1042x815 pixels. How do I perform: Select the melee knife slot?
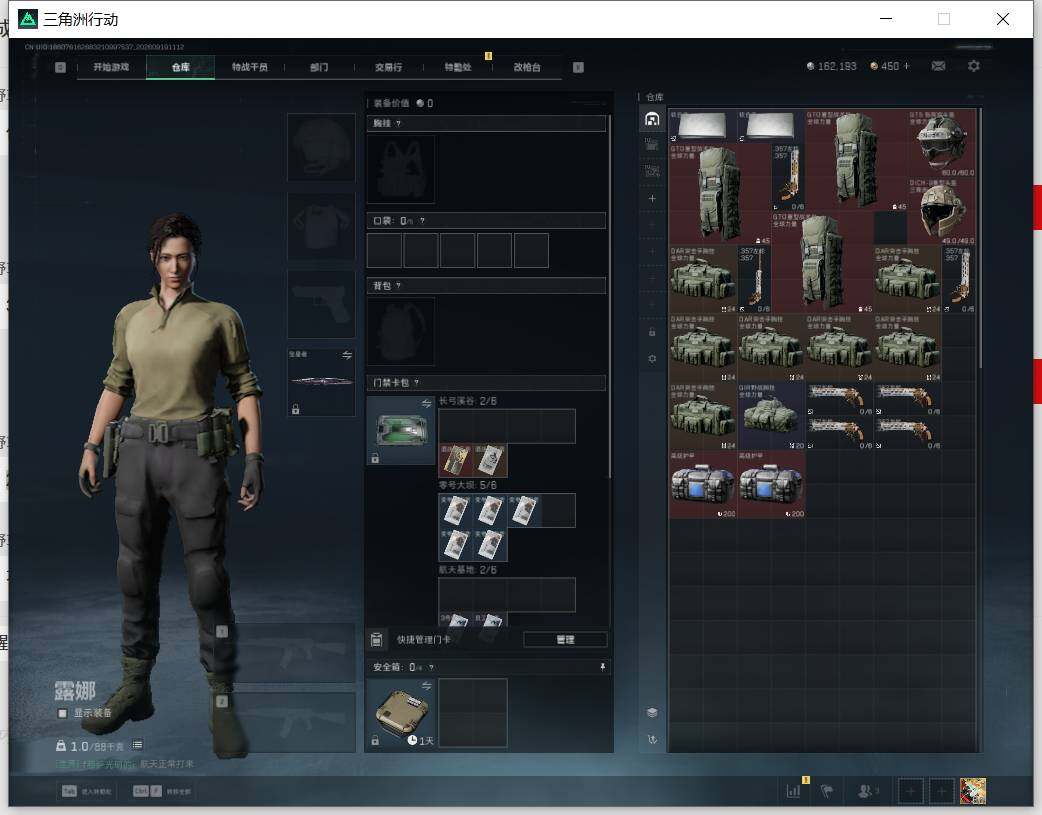[321, 382]
